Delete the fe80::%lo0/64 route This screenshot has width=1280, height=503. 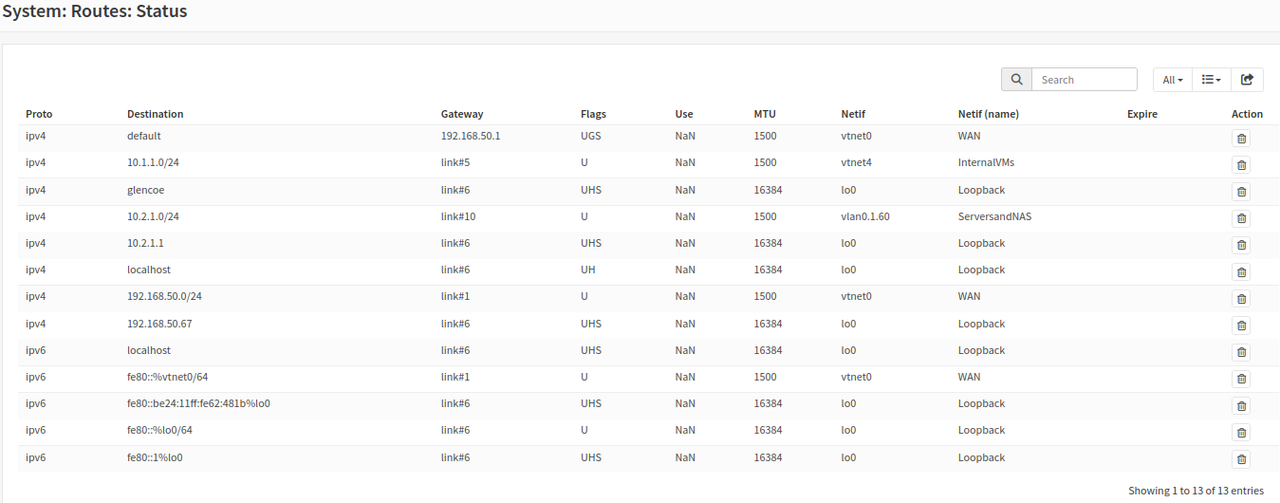coord(1241,432)
